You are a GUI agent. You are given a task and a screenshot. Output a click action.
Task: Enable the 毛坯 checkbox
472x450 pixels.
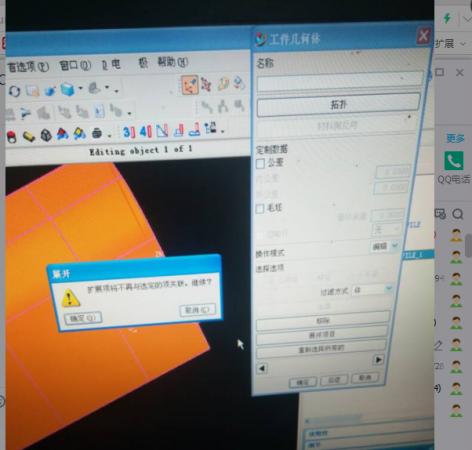[x=260, y=209]
